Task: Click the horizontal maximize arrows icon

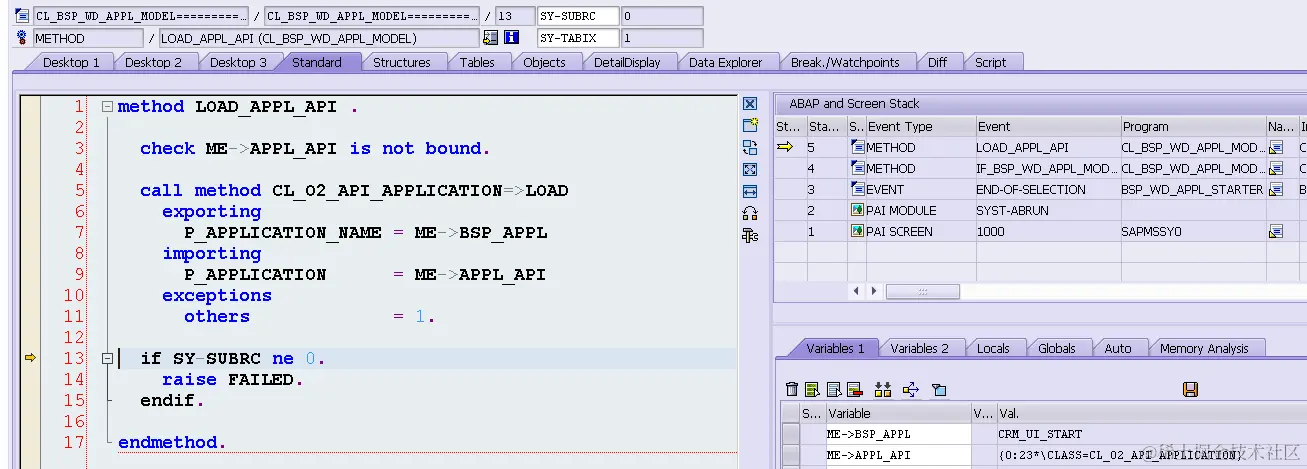Action: (x=750, y=191)
